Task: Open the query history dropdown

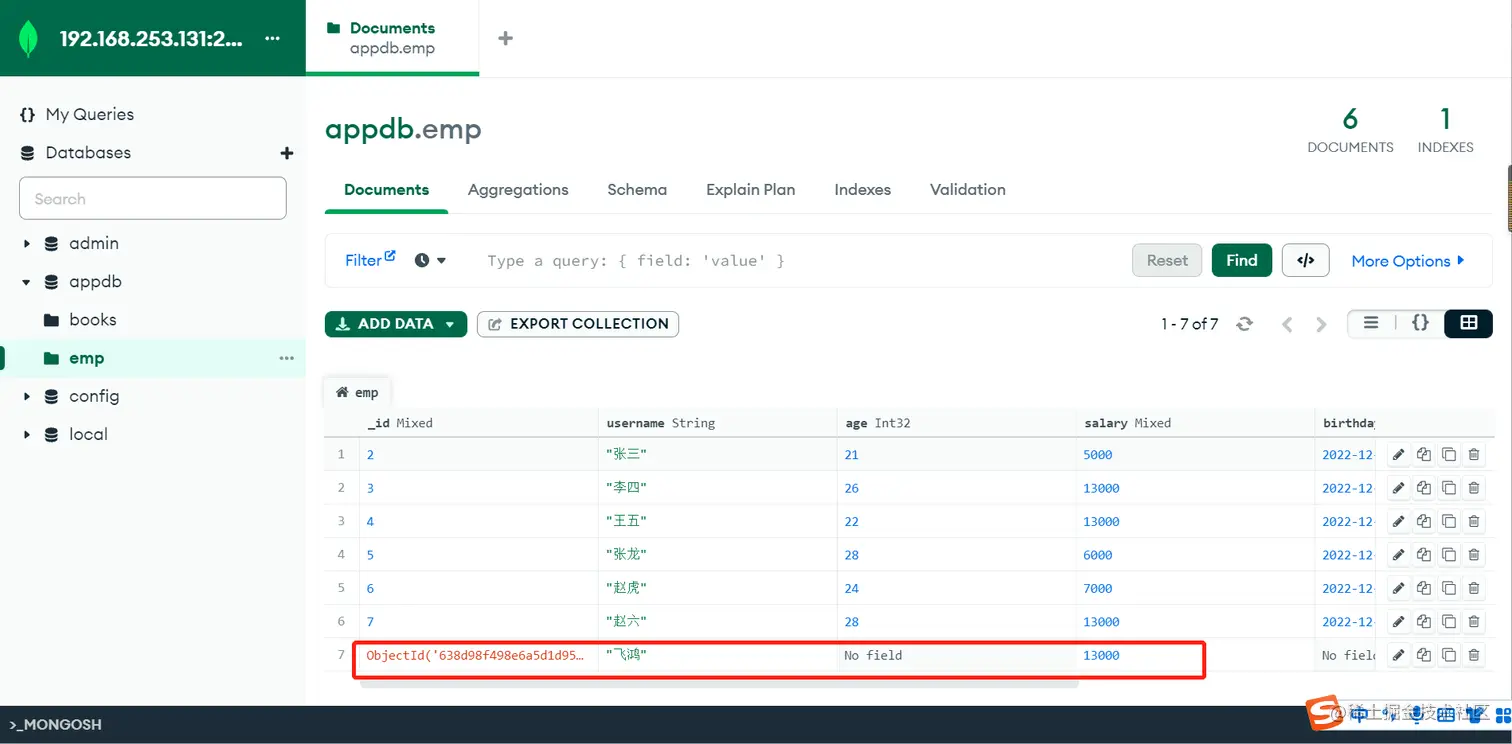Action: 430,260
